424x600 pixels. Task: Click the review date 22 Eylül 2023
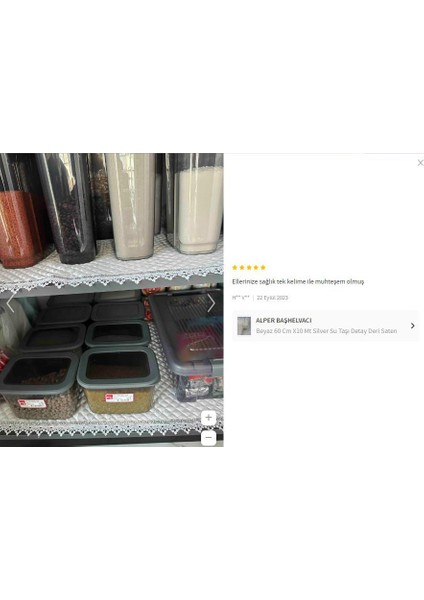point(272,298)
